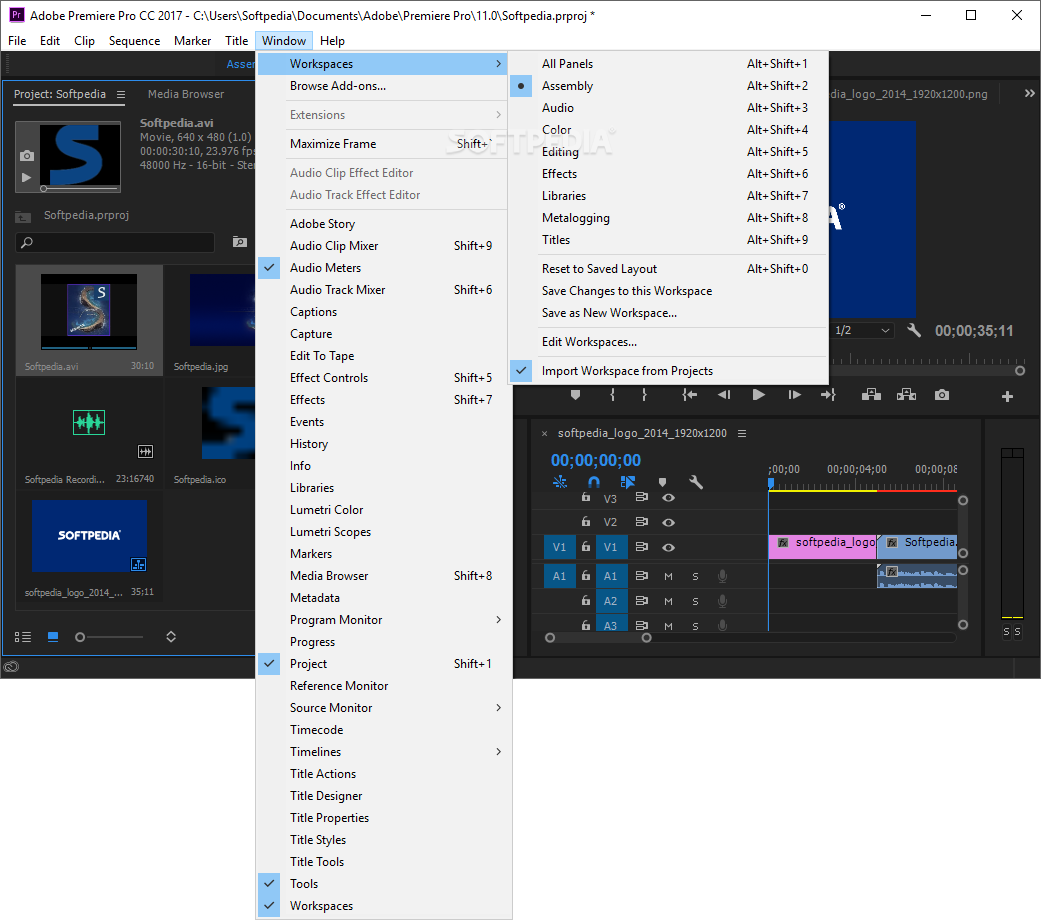This screenshot has width=1041, height=920.
Task: Click Save as New Workspace
Action: (669, 313)
